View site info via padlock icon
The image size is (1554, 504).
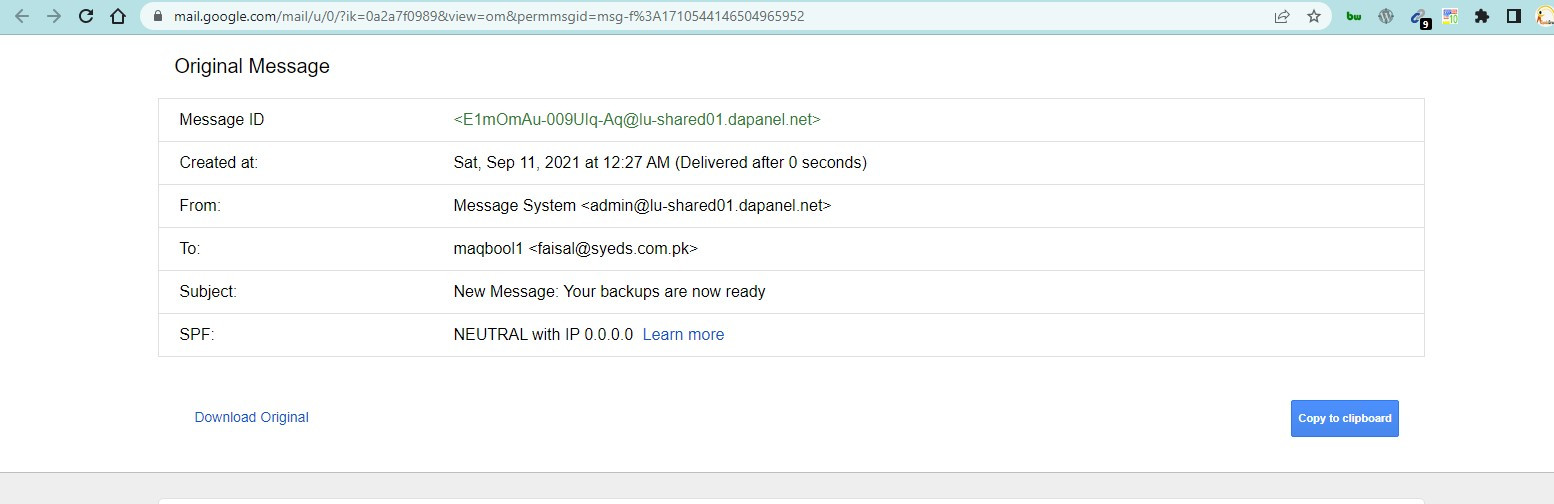(158, 17)
